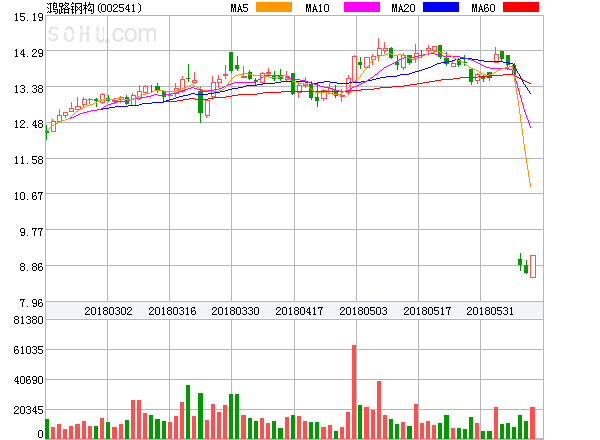The height and width of the screenshot is (440, 600).
Task: Click the 61035 volume axis label
Action: 29,350
